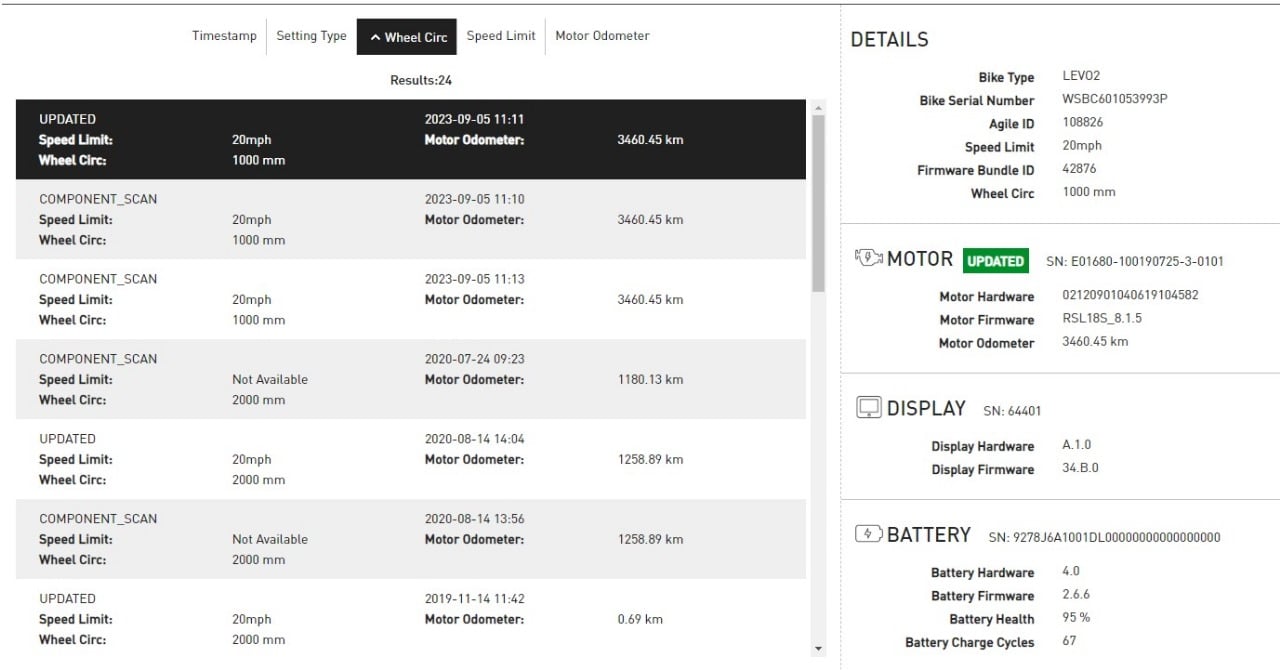Viewport: 1280px width, 670px height.
Task: Select the COMPONENT_SCAN entry from 2020-07-24 09:23
Action: point(411,379)
